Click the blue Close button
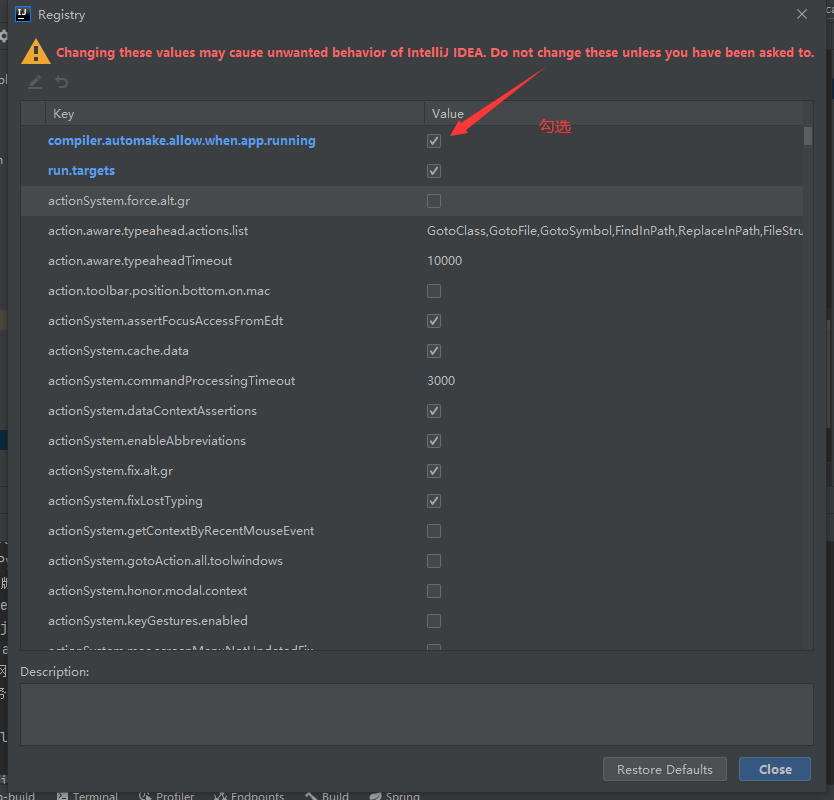834x800 pixels. 775,769
